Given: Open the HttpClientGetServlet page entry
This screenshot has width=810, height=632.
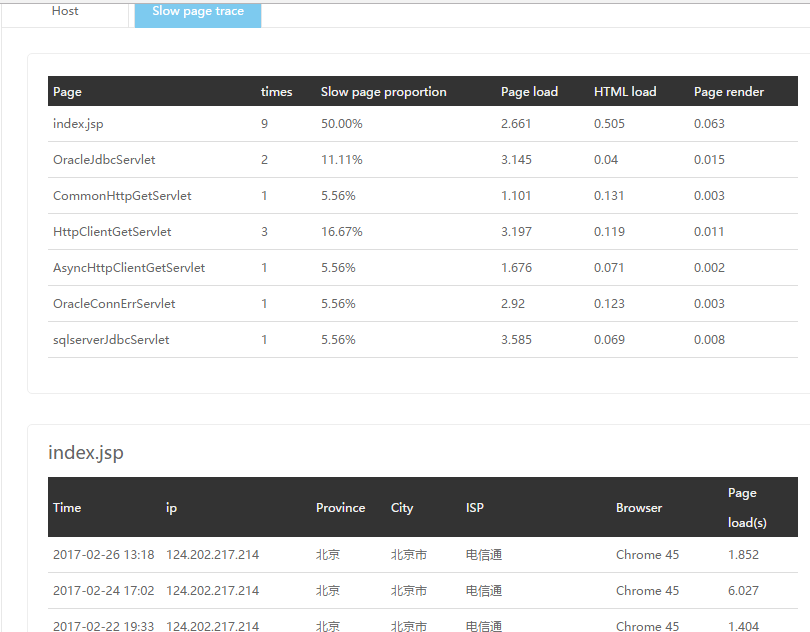Looking at the screenshot, I should point(112,232).
